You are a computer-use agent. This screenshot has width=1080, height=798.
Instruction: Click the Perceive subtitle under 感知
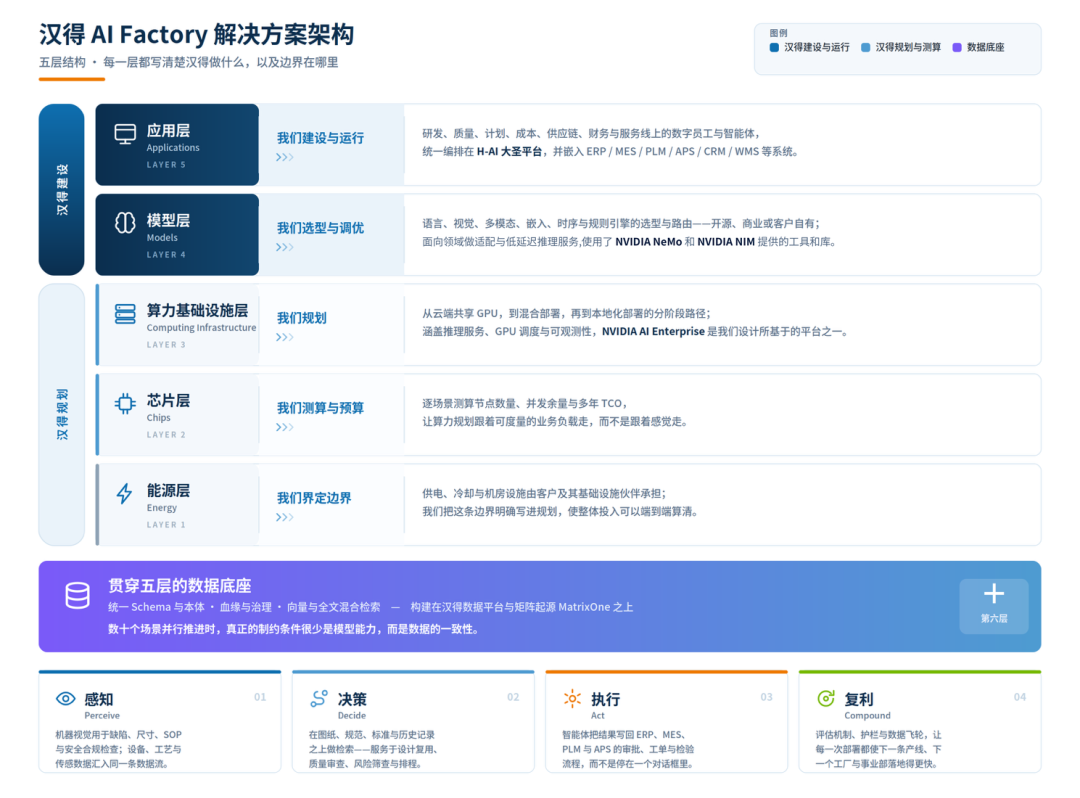coord(102,716)
